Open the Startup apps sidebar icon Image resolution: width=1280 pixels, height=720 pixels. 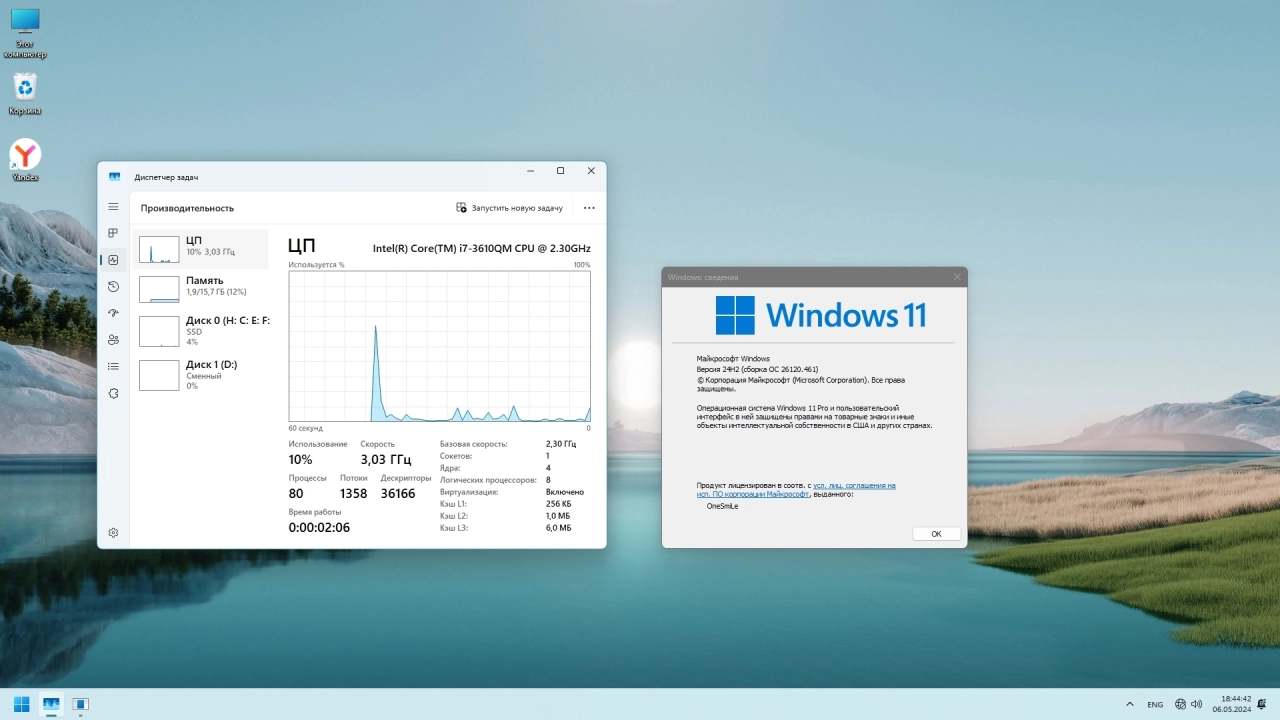[x=113, y=313]
